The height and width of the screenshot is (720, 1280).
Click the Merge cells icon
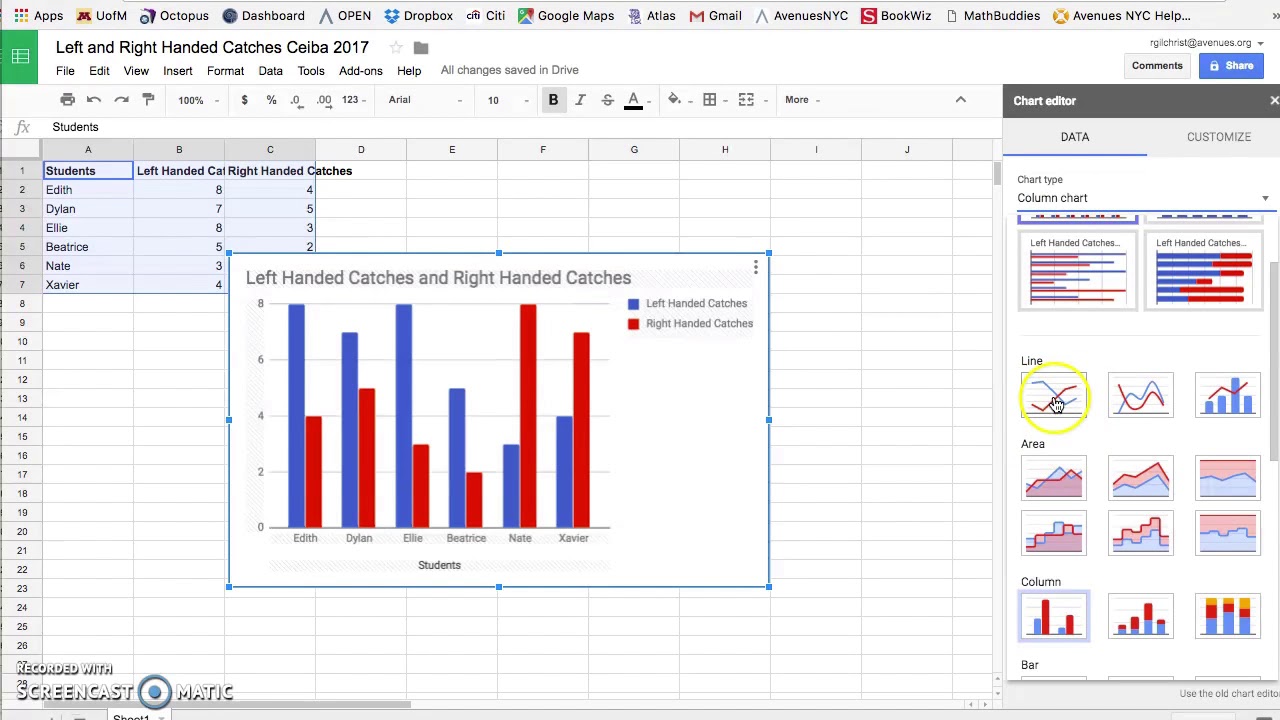(750, 100)
